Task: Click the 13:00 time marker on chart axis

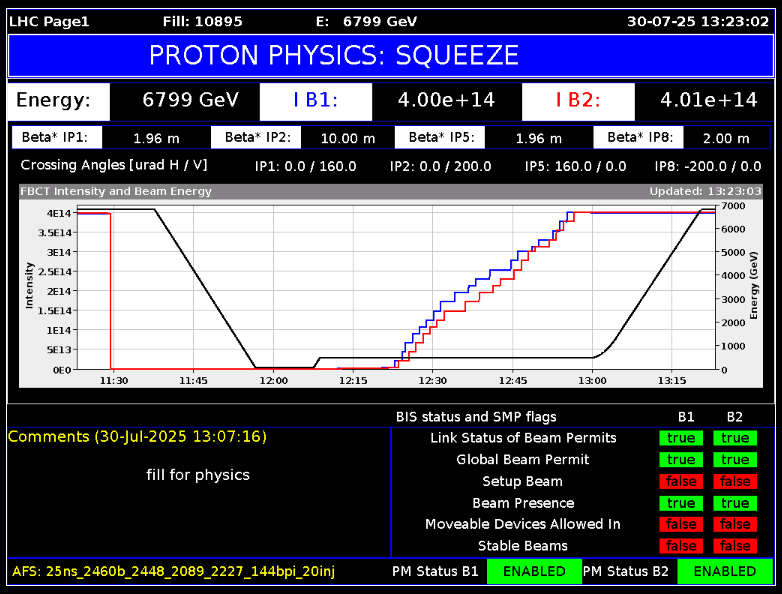Action: tap(592, 381)
